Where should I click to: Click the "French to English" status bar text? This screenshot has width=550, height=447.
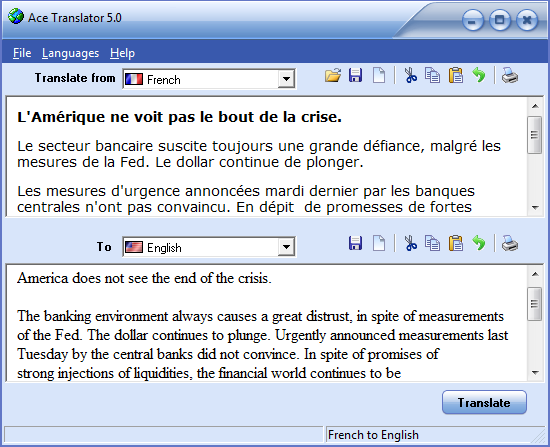click(x=373, y=435)
